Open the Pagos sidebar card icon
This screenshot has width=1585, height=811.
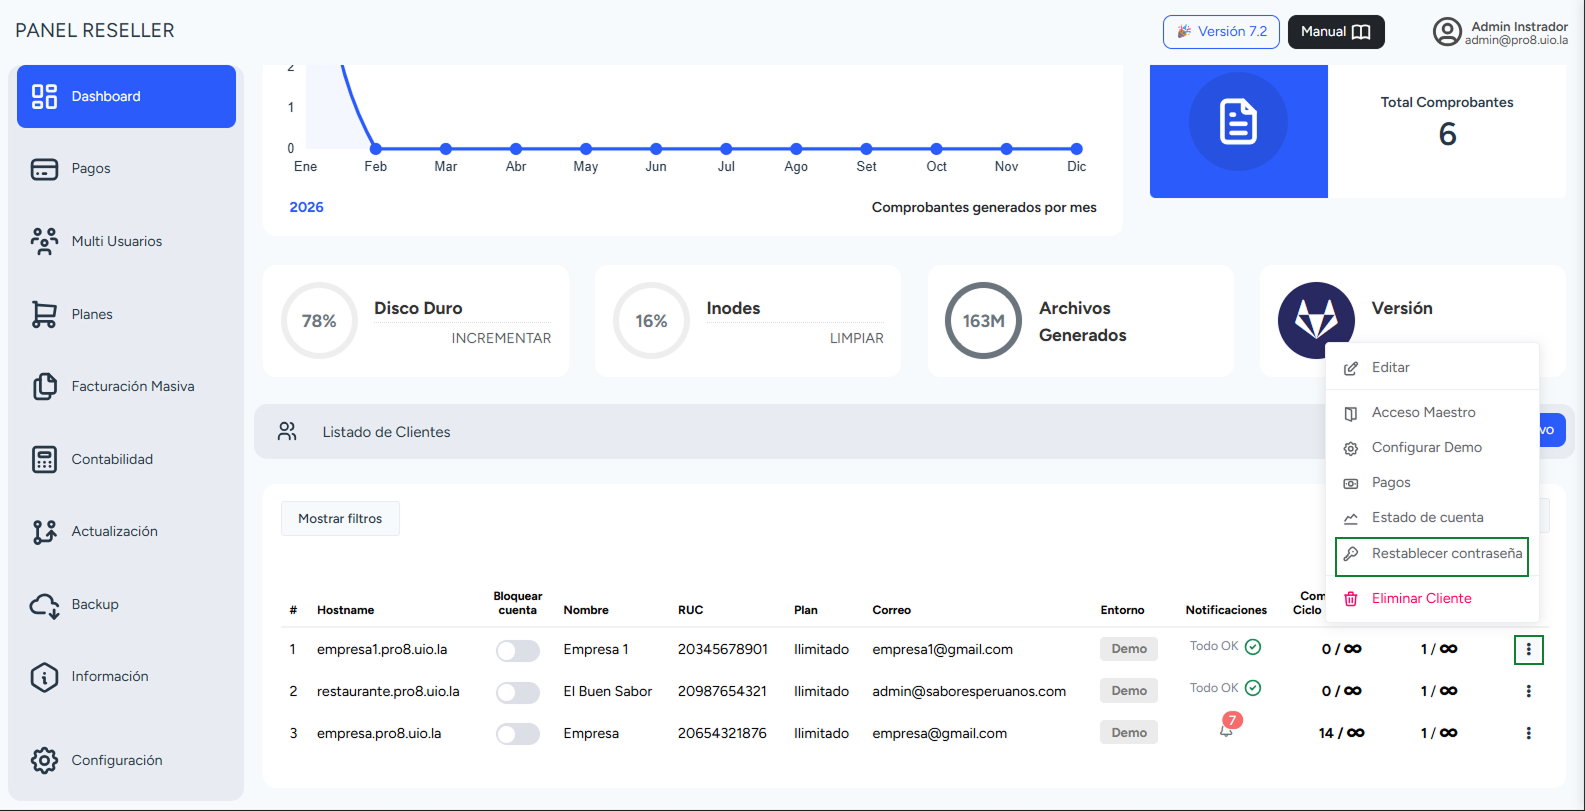pyautogui.click(x=44, y=169)
